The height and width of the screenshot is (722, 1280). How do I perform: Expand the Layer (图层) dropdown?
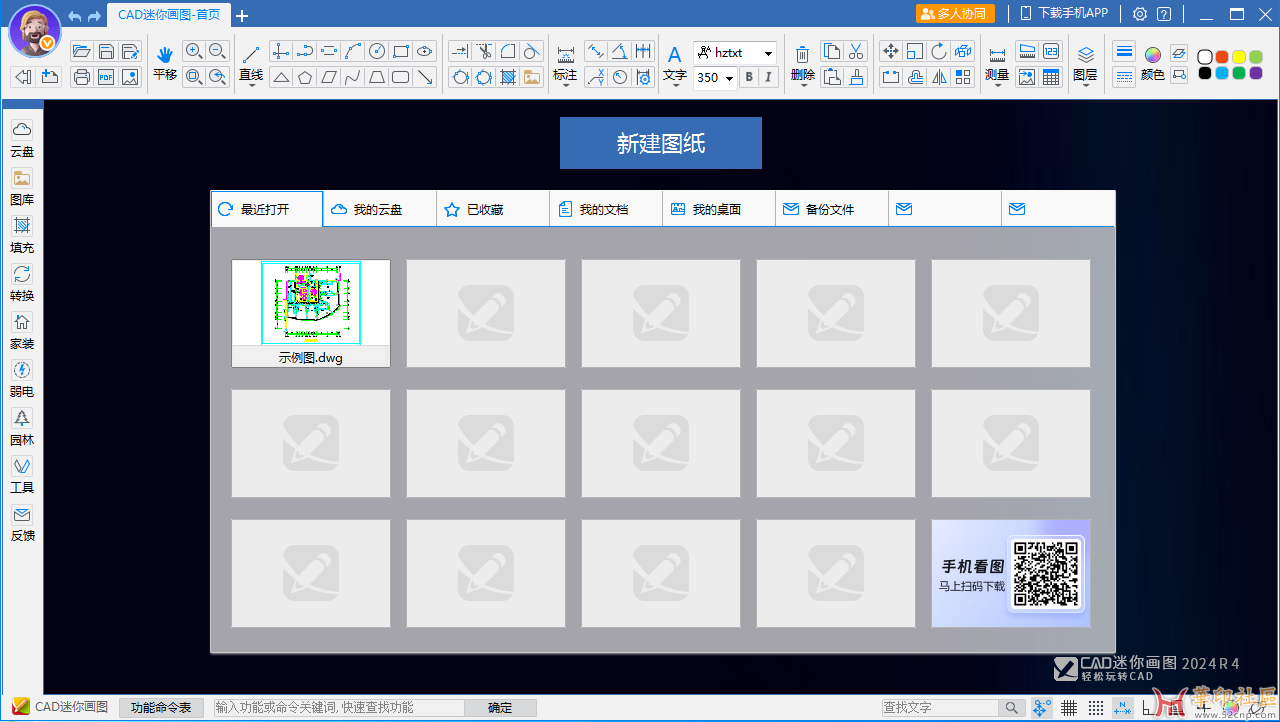click(1085, 85)
